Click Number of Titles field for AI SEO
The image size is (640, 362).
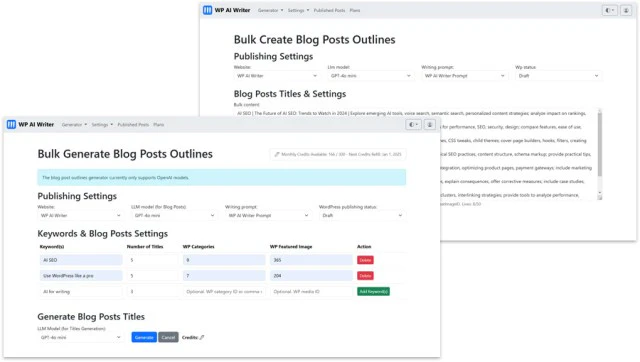pos(152,260)
